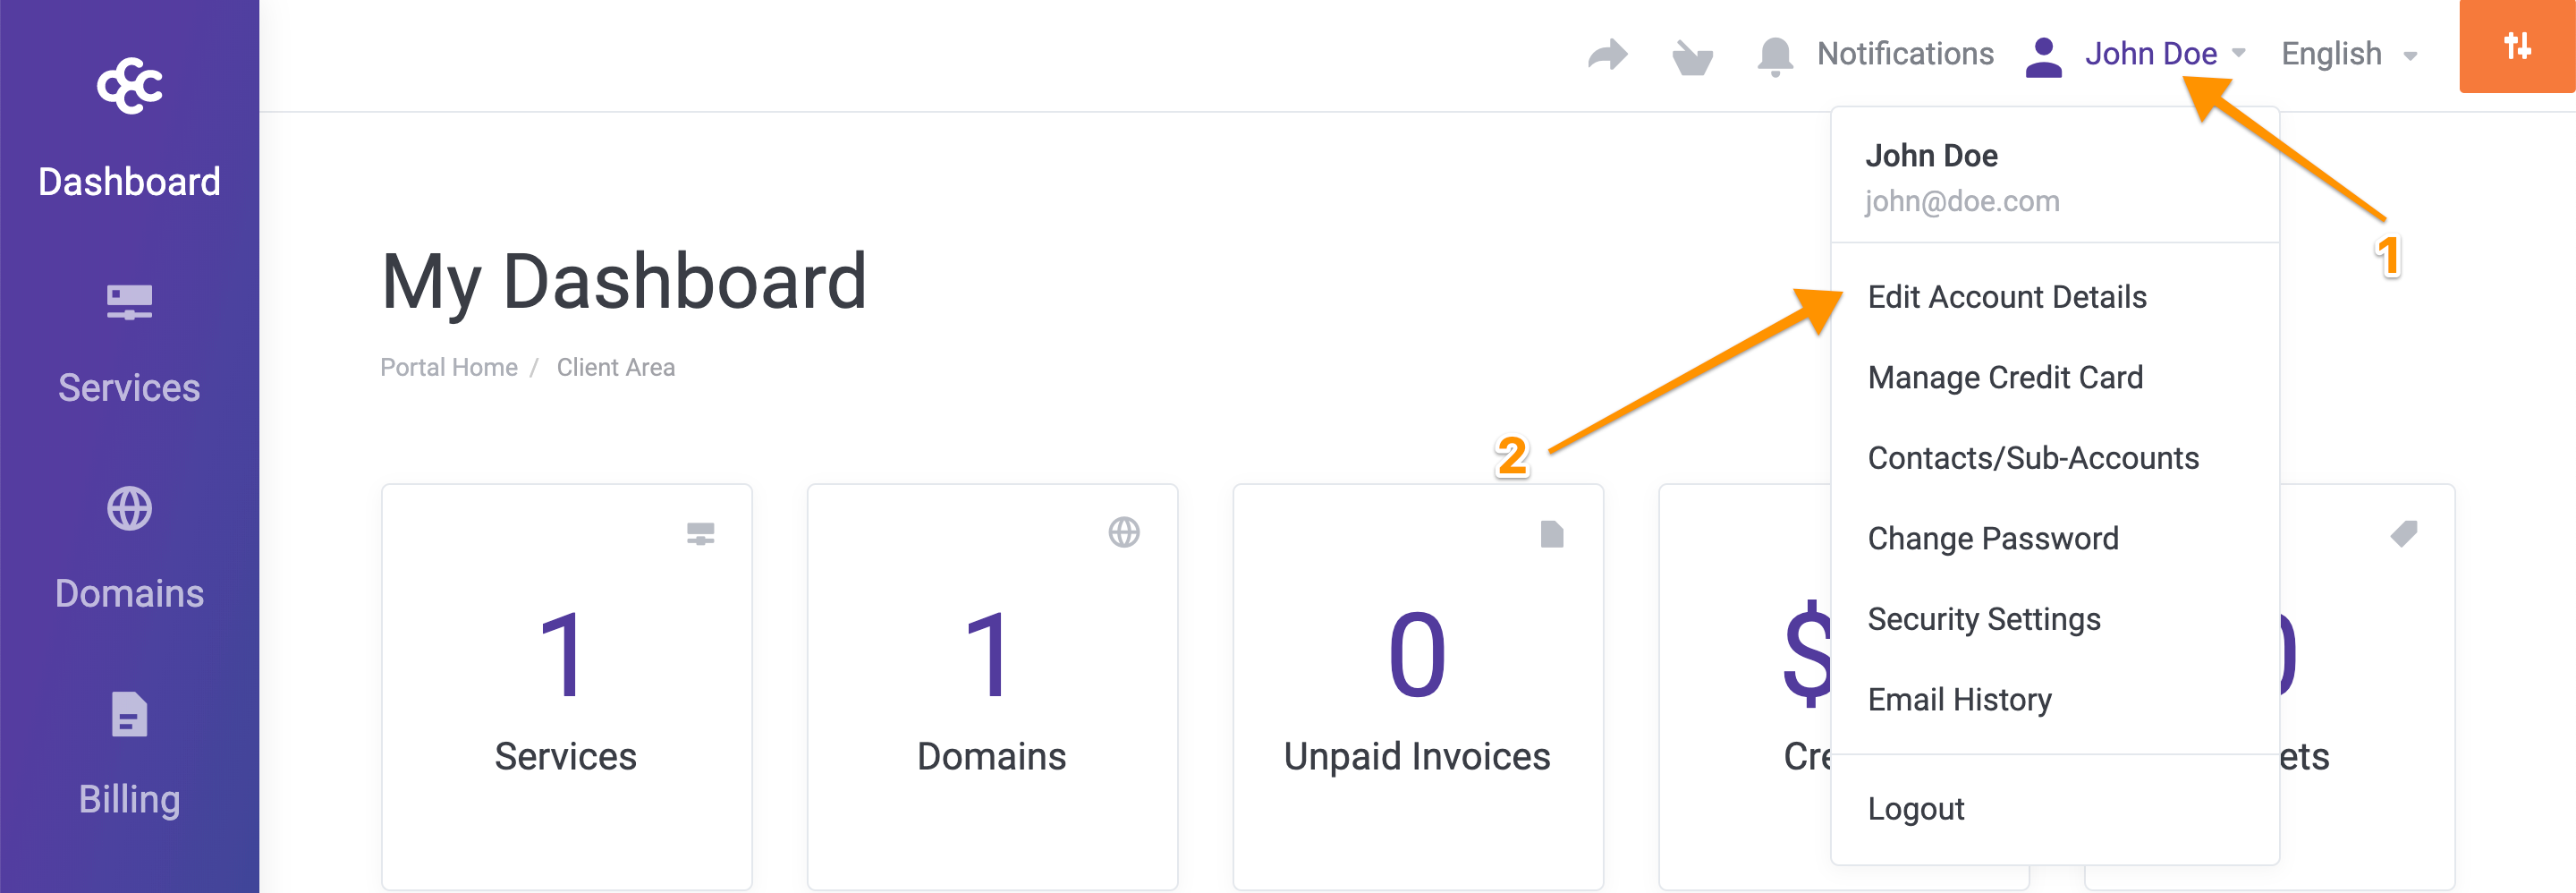Open the Unpaid Invoices summary card
Screen dimensions: 2576x893
point(1416,686)
